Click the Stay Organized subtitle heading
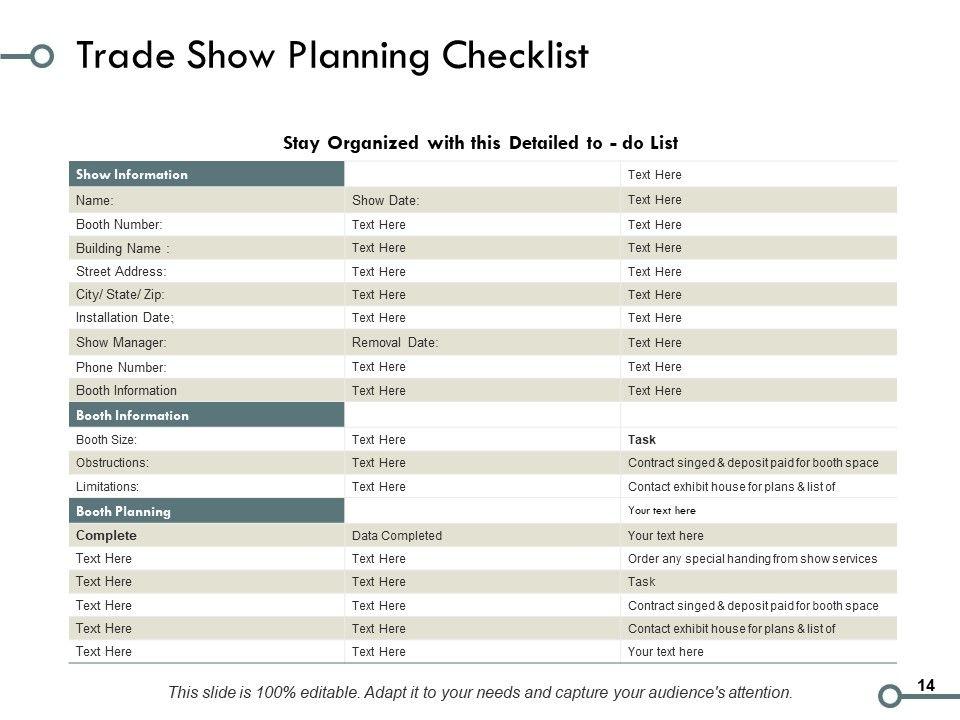 point(481,142)
